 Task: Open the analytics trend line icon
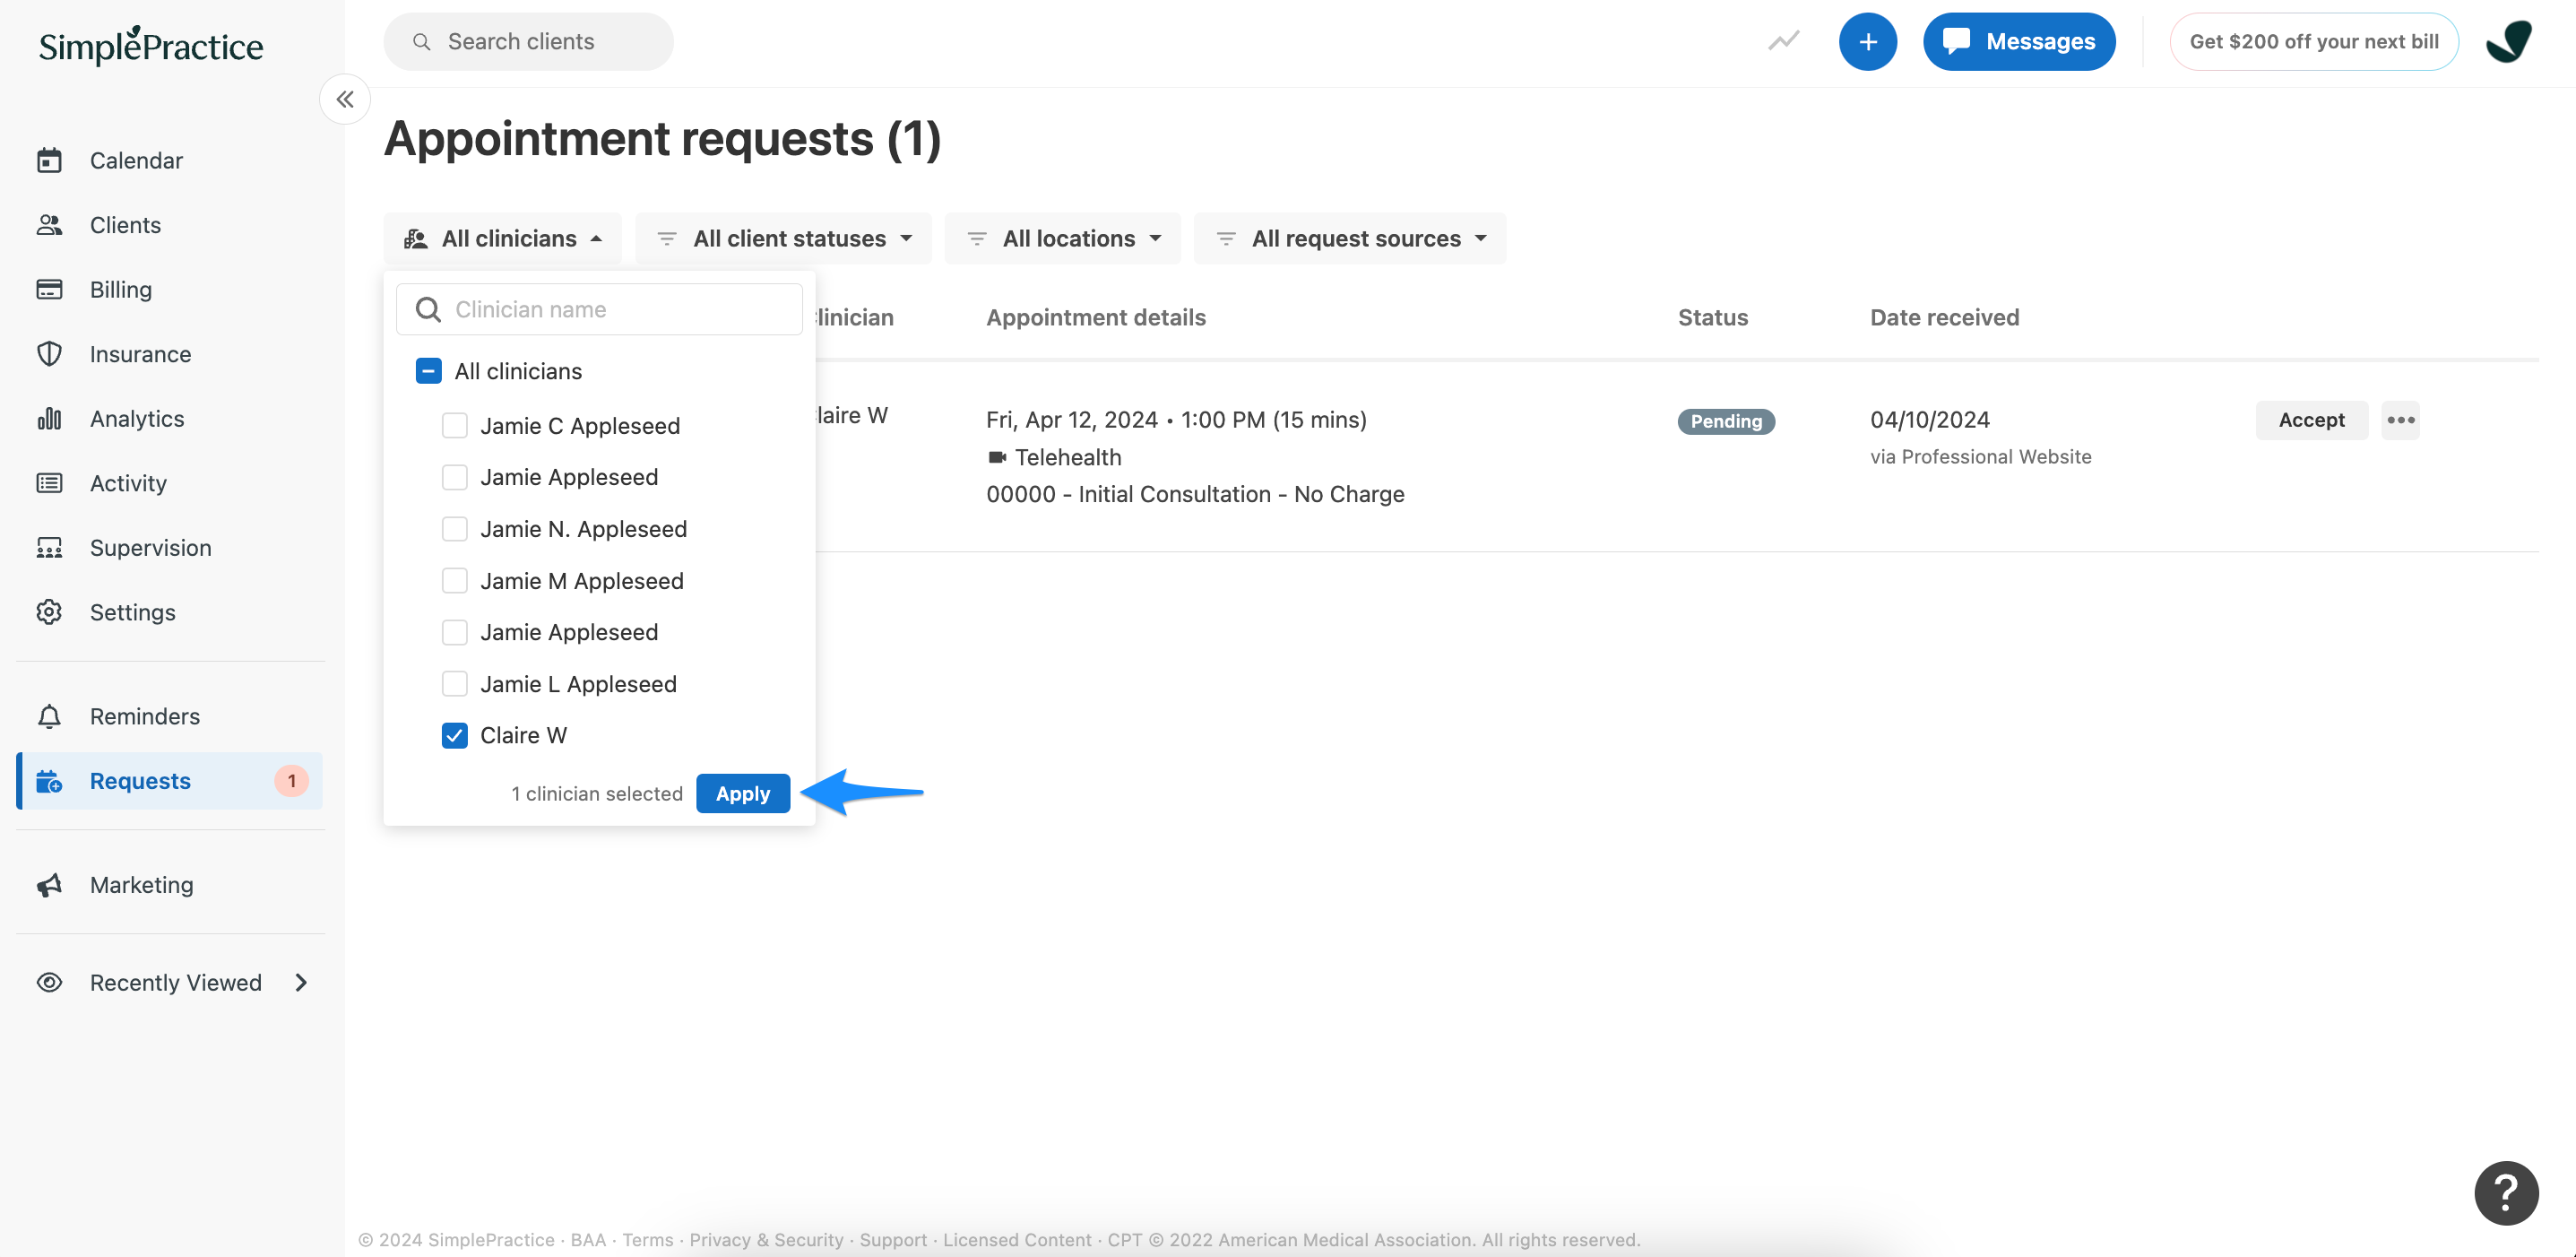point(1783,41)
